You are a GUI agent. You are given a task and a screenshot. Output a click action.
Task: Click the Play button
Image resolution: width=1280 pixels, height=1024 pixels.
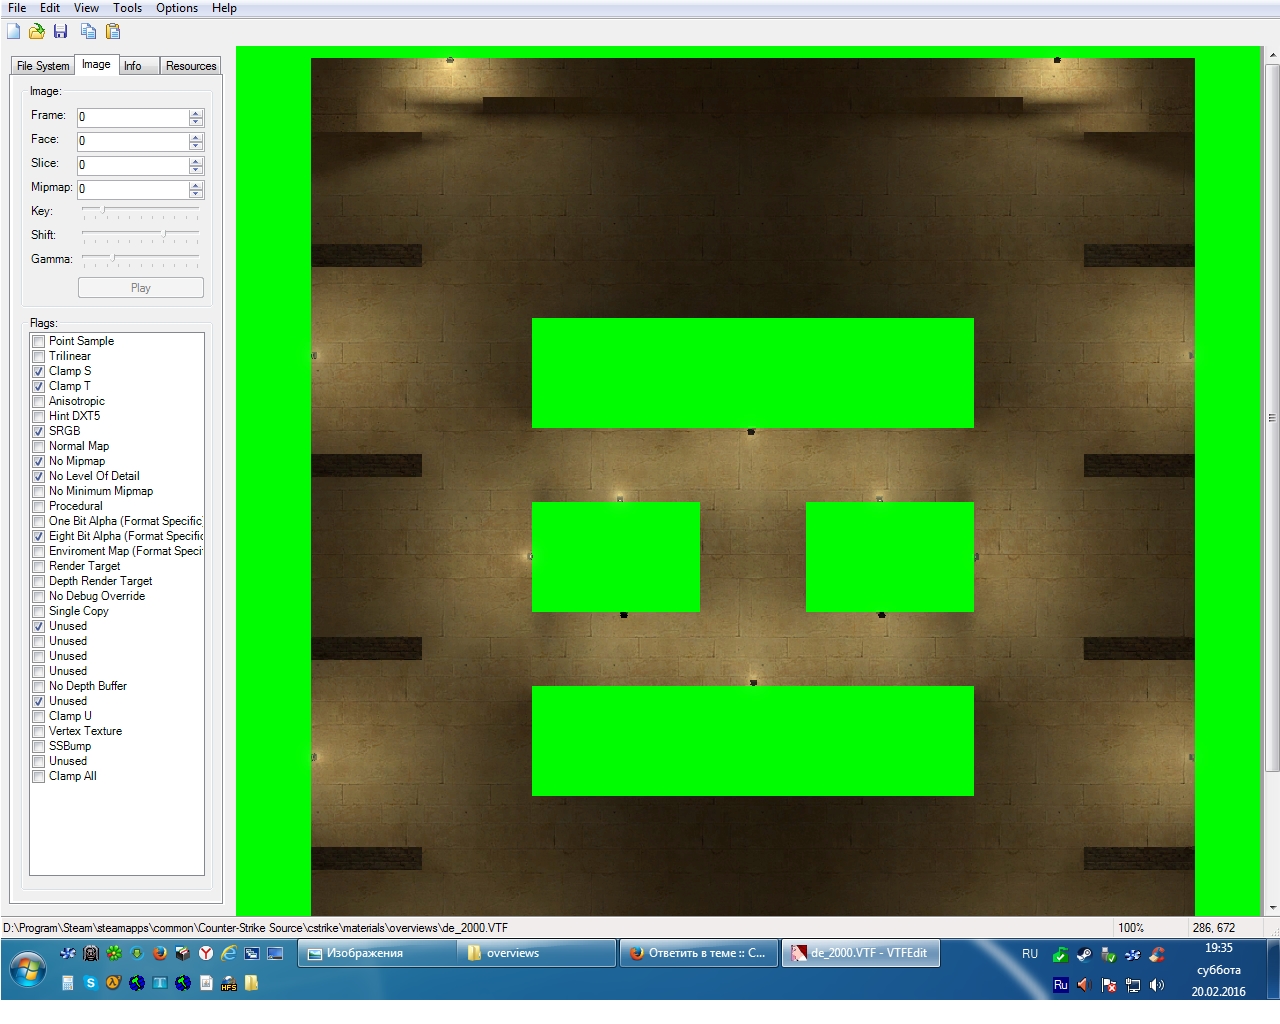pyautogui.click(x=141, y=288)
